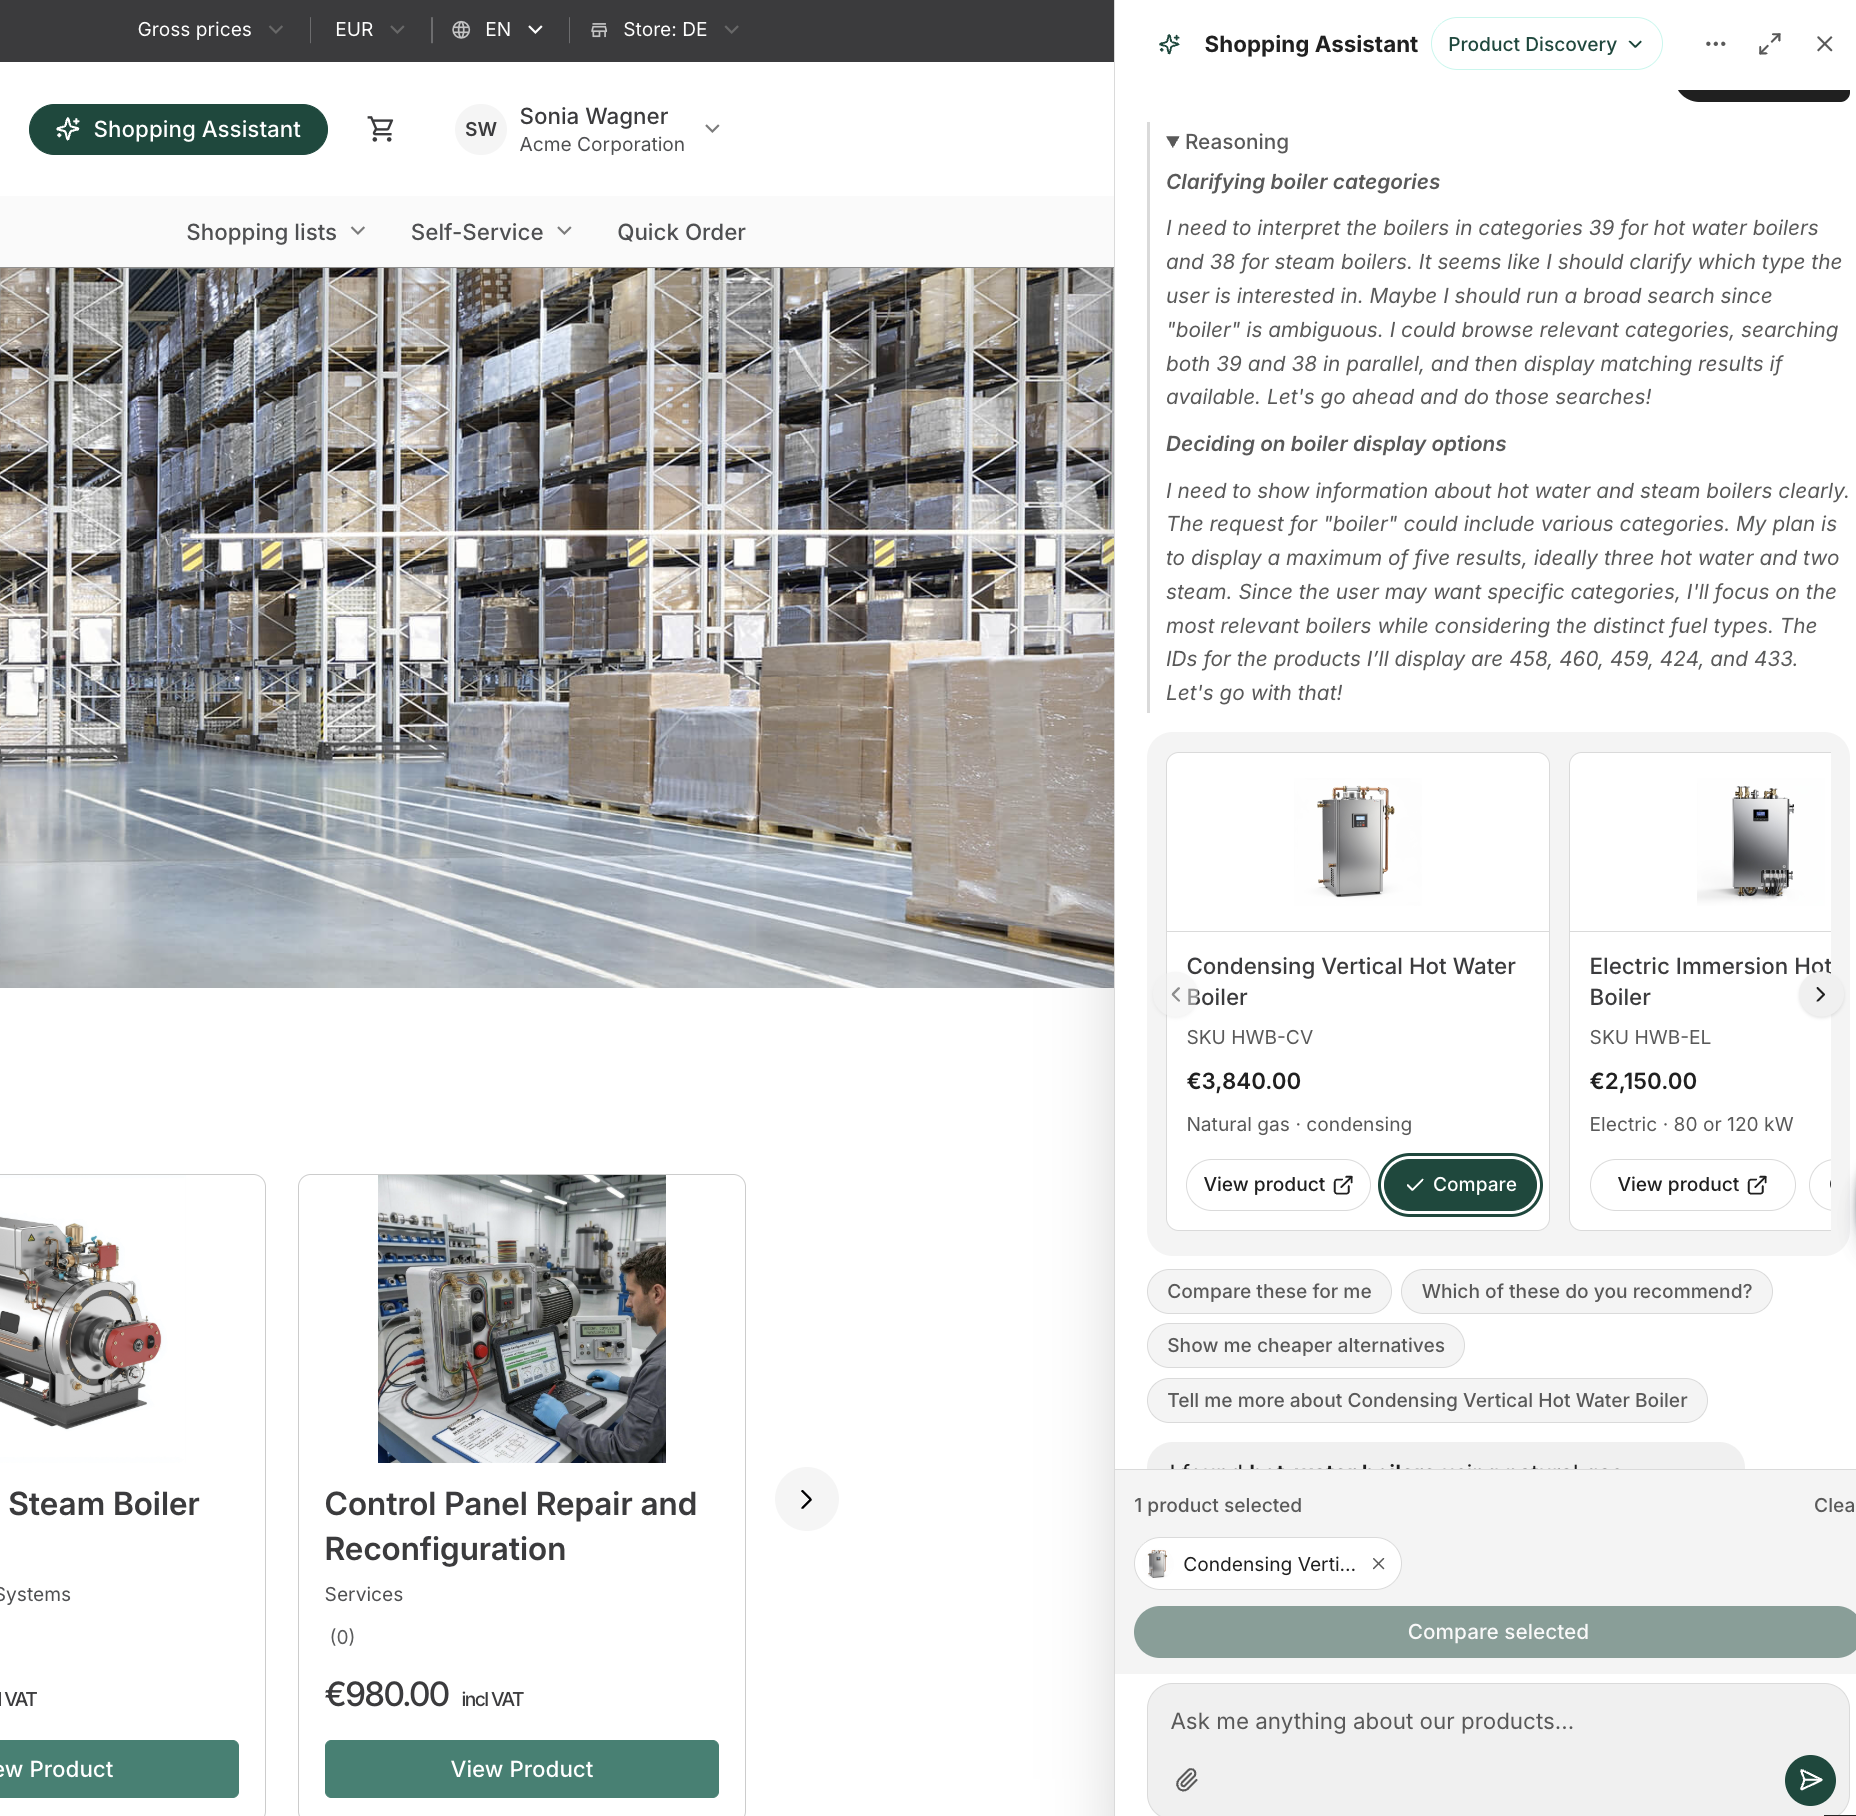
Task: Close the Shopping Assistant panel
Action: point(1824,44)
